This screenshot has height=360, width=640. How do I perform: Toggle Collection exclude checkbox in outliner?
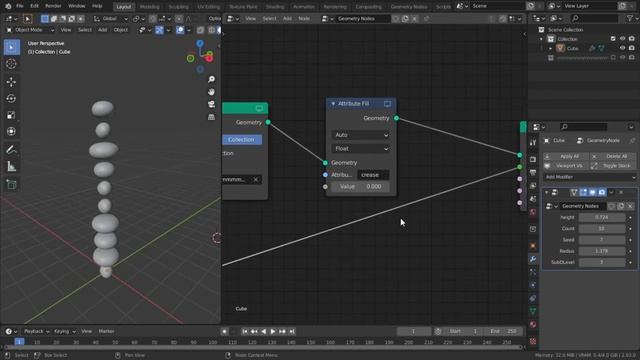coord(613,39)
